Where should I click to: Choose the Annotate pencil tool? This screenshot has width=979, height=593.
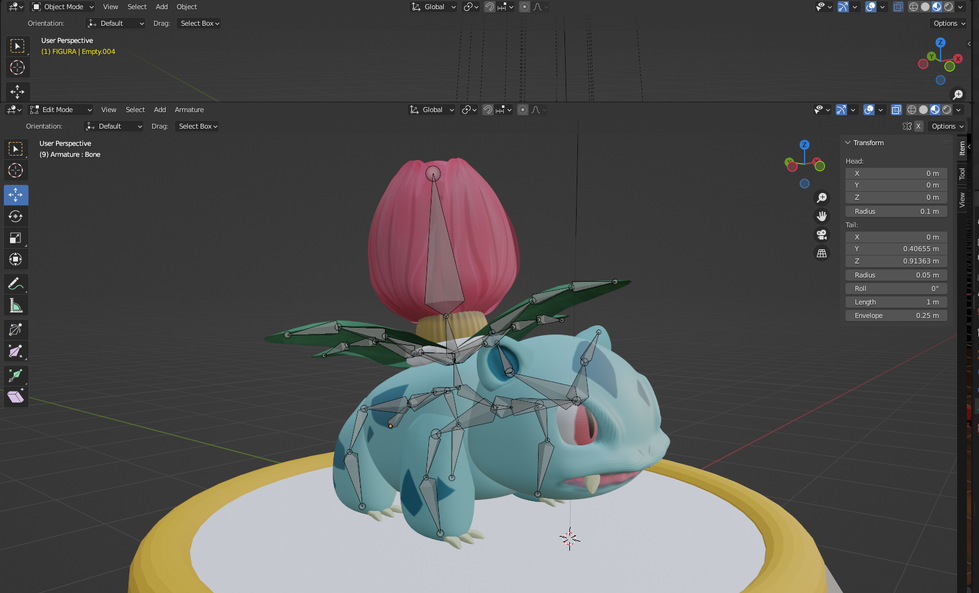16,284
